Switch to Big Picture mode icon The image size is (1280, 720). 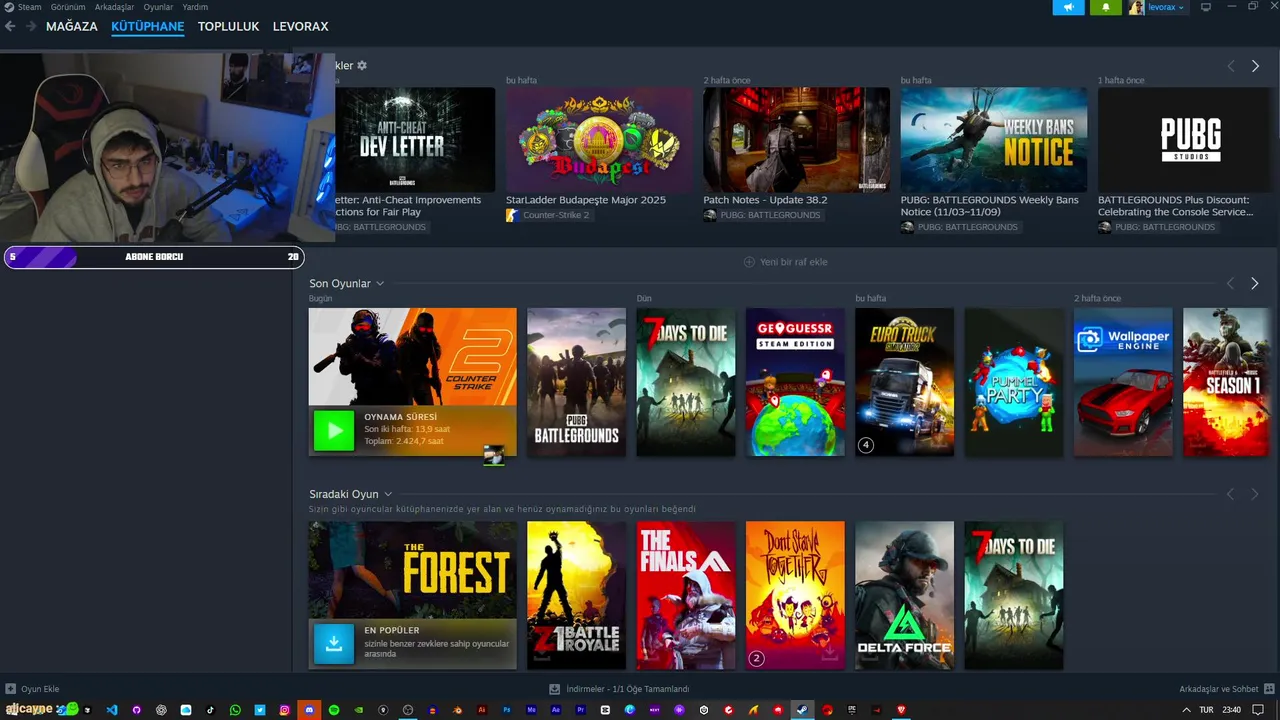(x=1206, y=7)
